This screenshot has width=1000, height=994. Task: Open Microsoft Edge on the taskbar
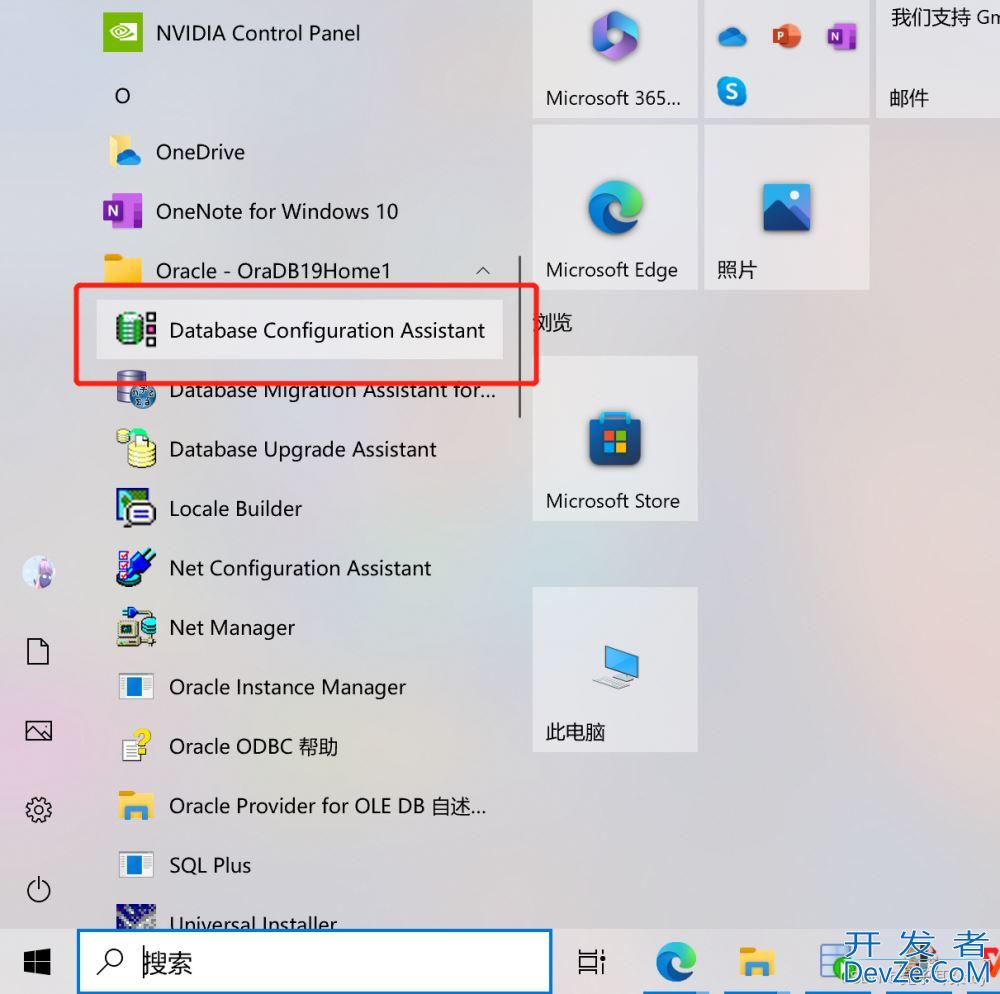pyautogui.click(x=676, y=961)
